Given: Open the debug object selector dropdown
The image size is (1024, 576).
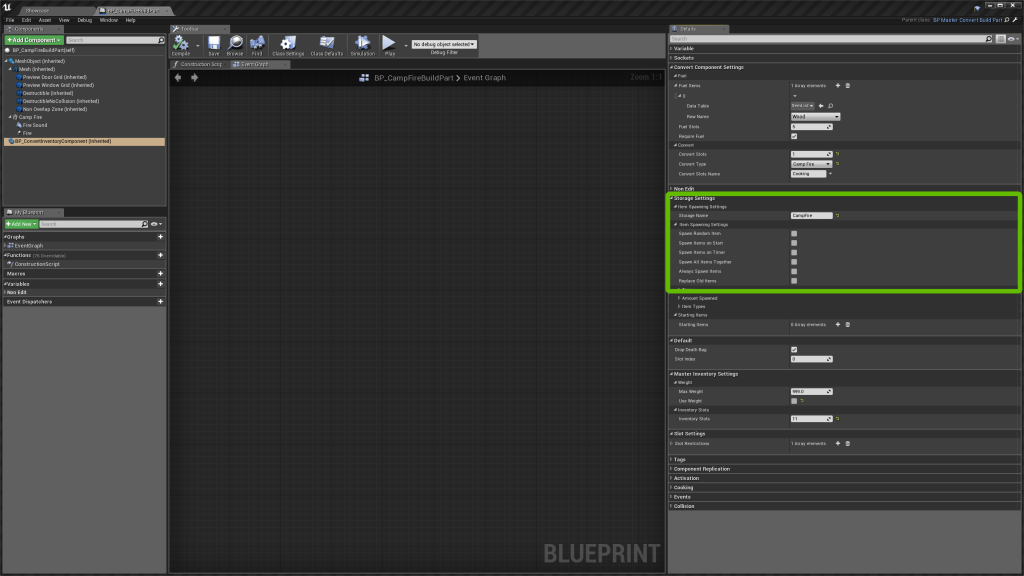Looking at the screenshot, I should click(444, 44).
